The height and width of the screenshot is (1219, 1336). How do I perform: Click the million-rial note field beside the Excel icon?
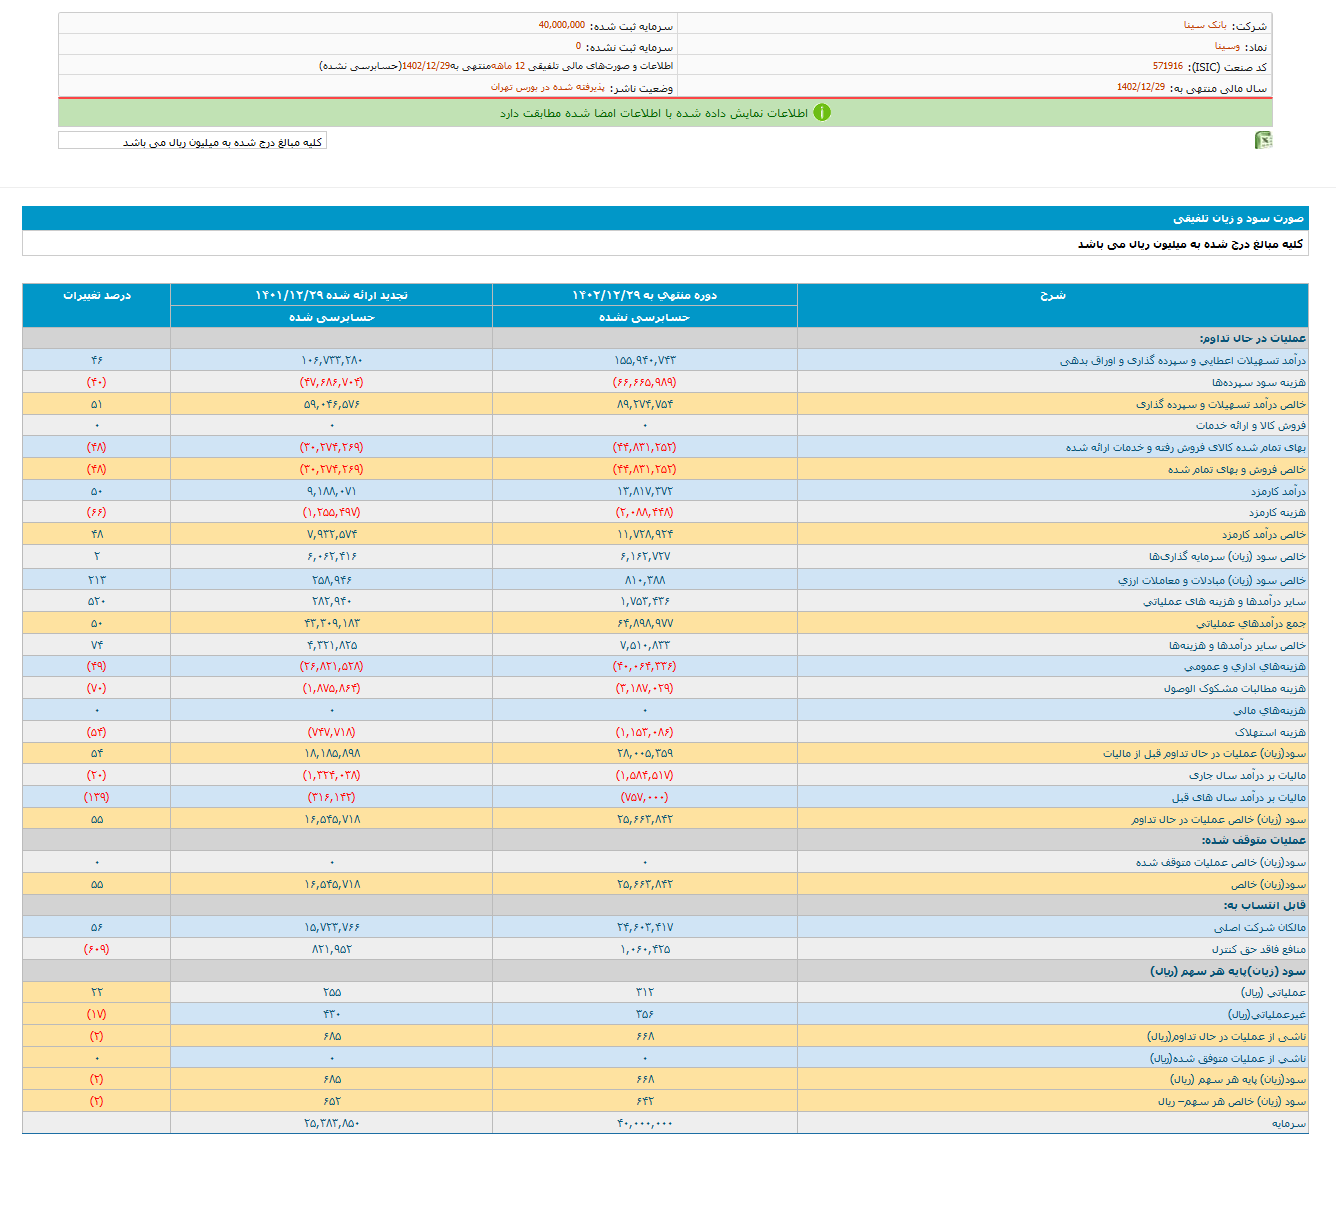coord(193,142)
